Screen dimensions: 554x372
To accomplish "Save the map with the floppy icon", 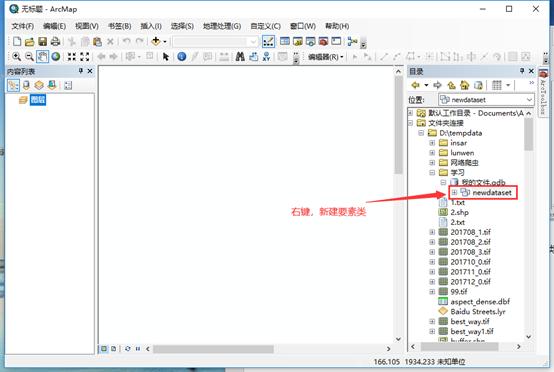I will click(x=43, y=42).
